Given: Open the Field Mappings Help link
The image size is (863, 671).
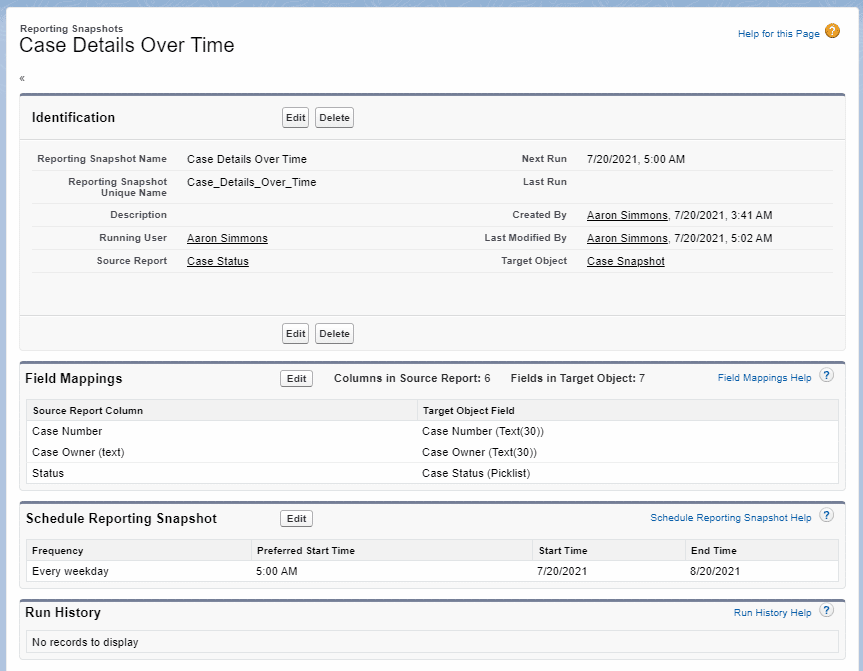Looking at the screenshot, I should coord(764,378).
